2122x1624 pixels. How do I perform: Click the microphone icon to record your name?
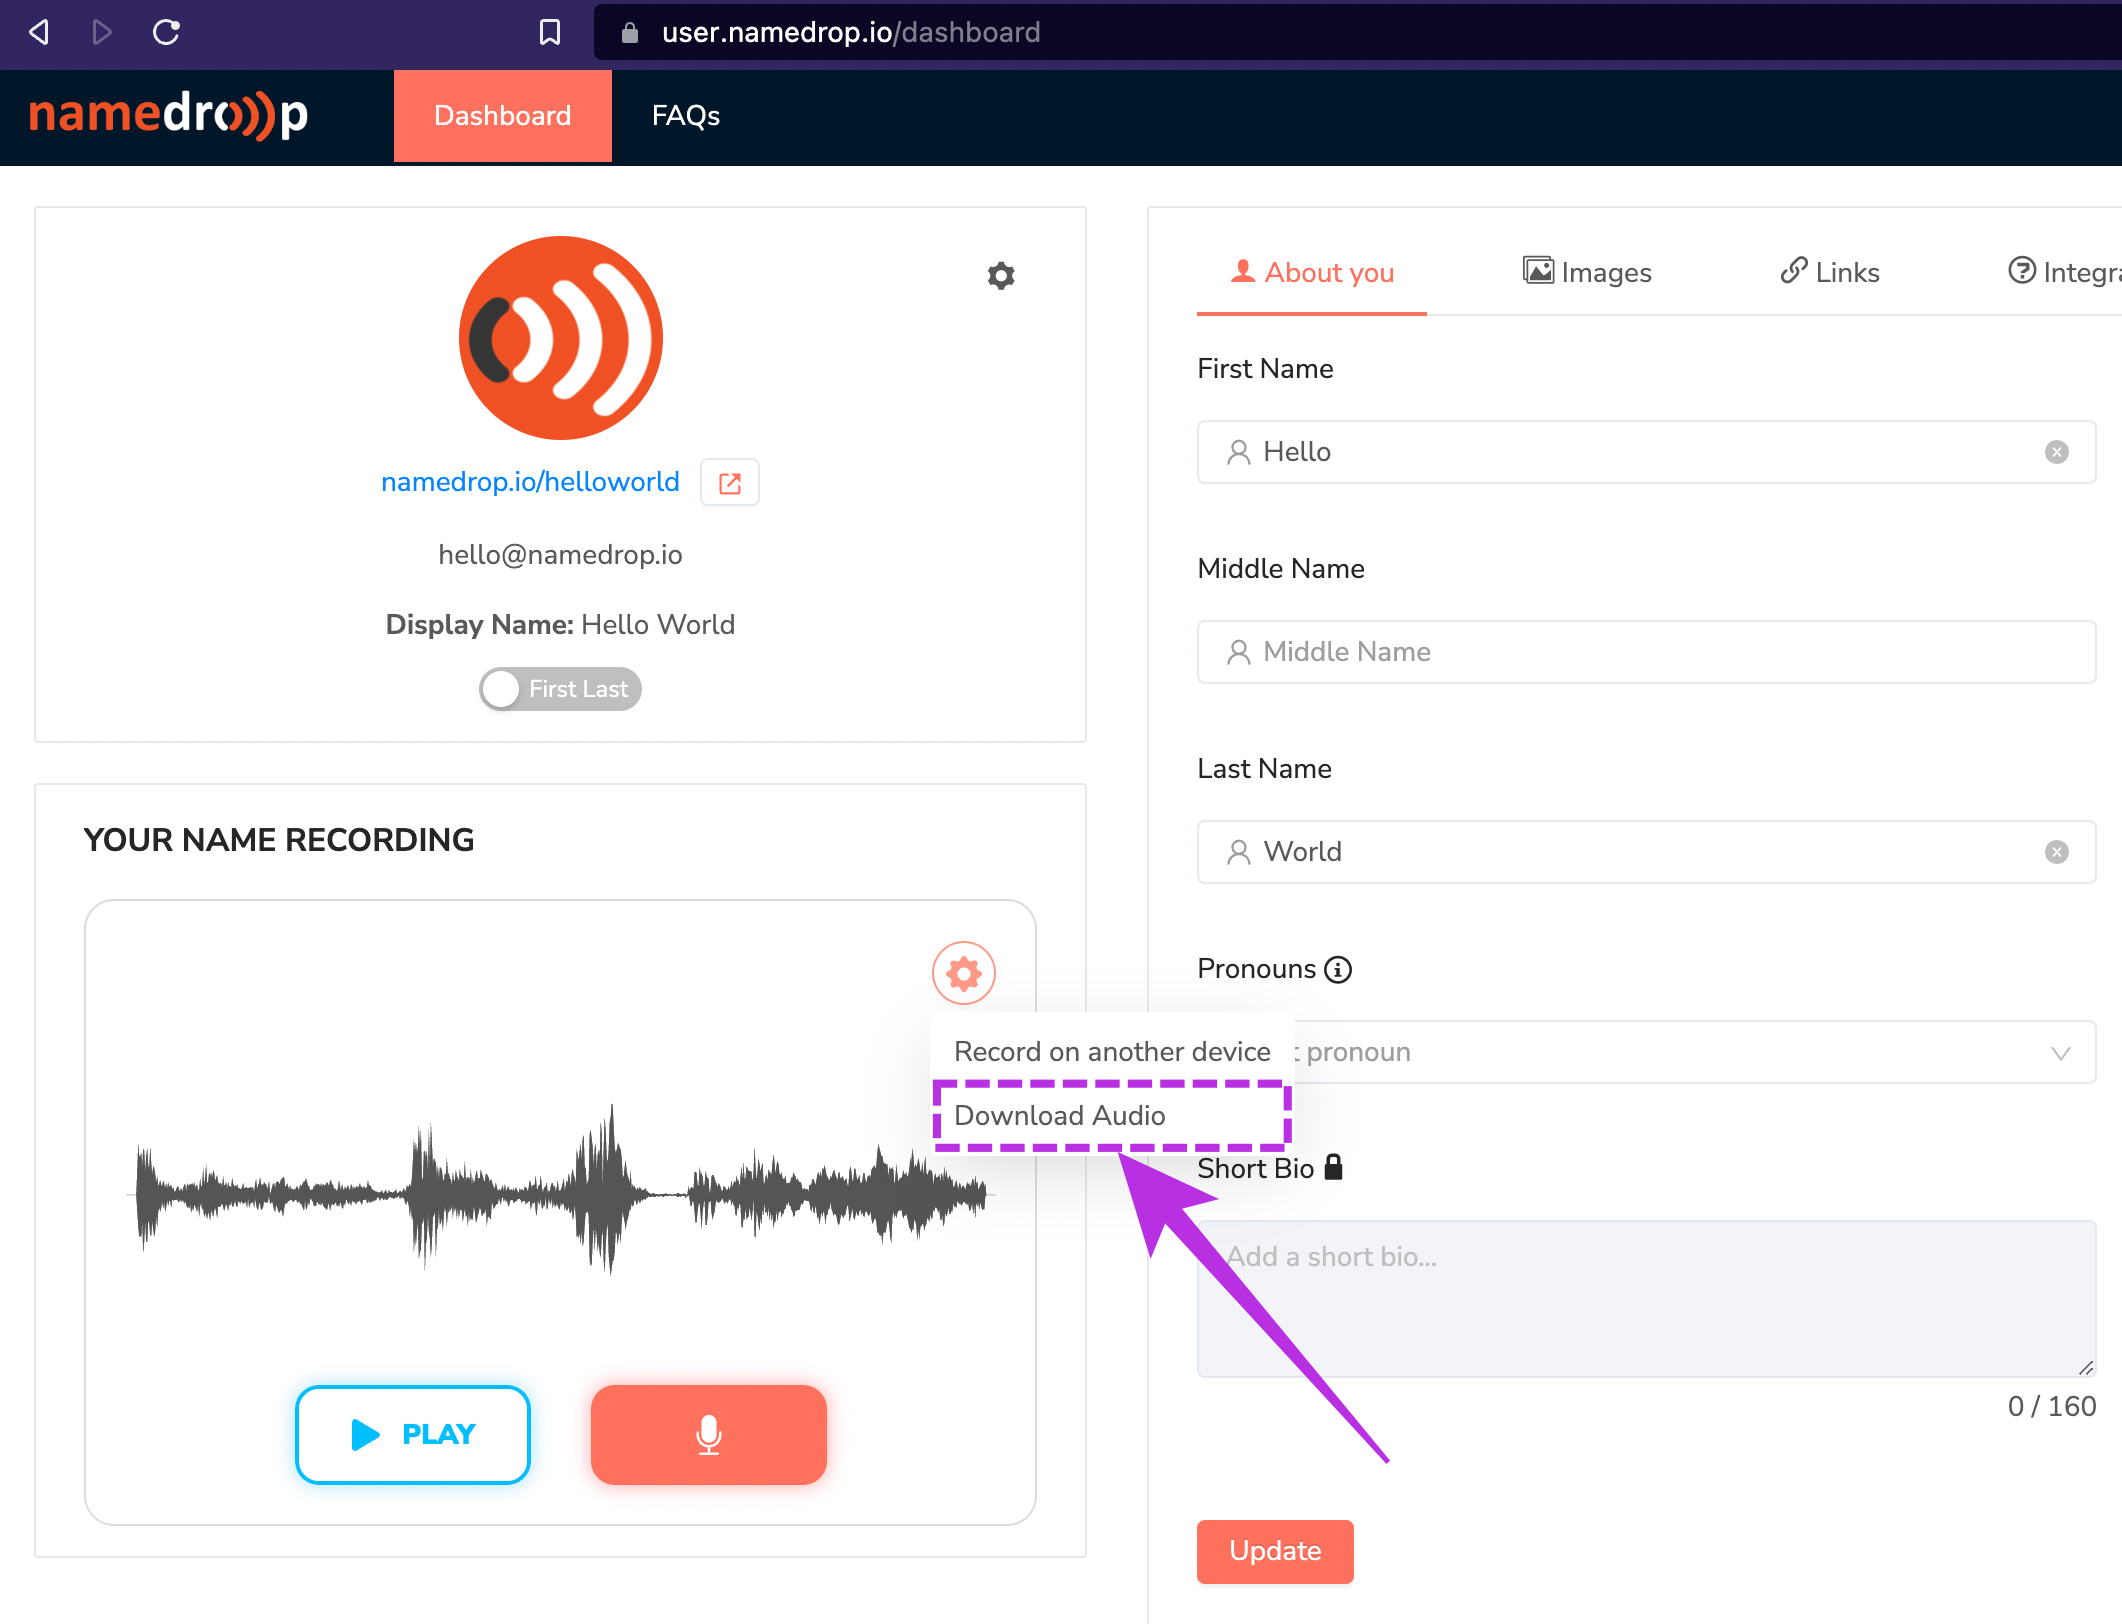708,1435
